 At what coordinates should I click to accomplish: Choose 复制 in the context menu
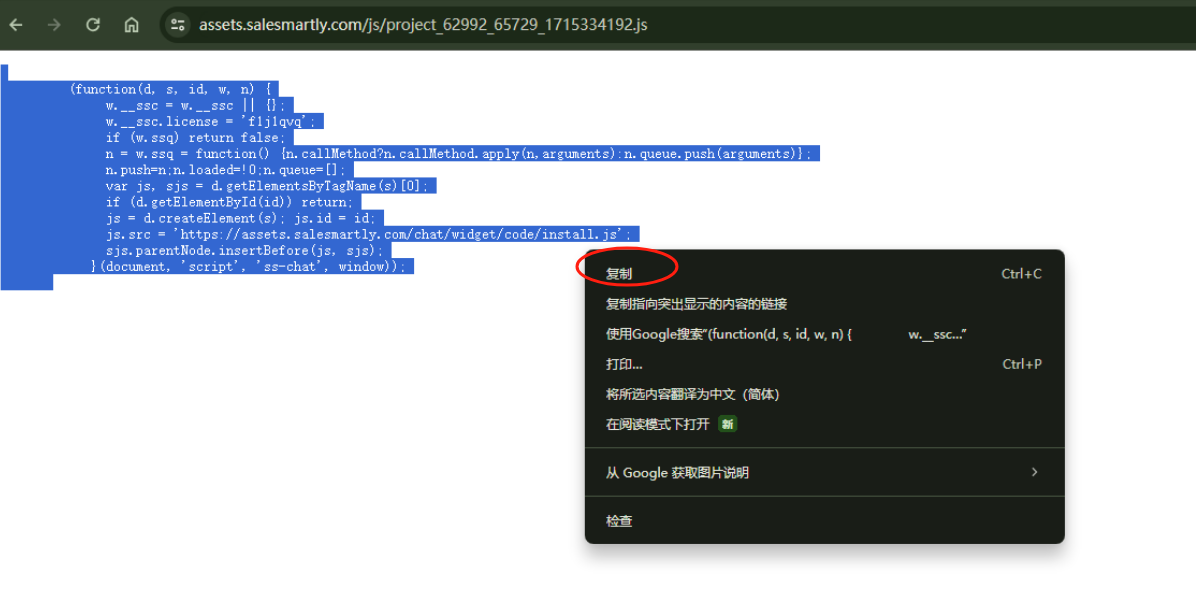point(824,274)
